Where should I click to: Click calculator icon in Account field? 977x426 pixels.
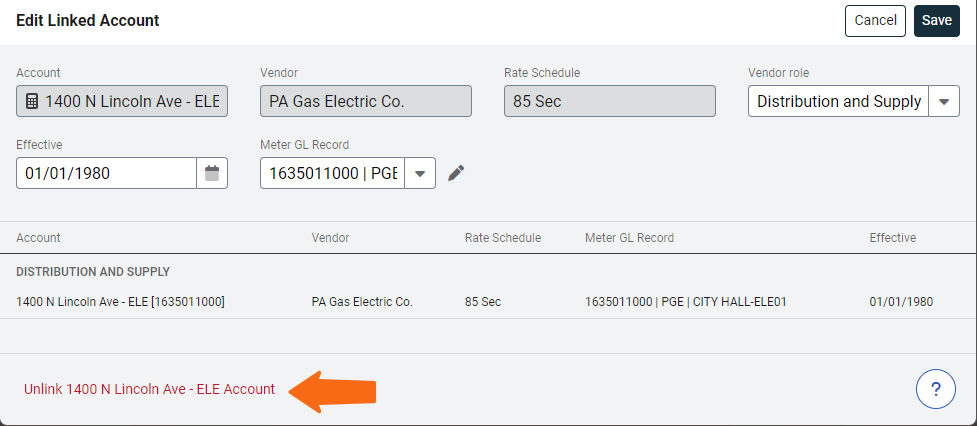pyautogui.click(x=32, y=102)
